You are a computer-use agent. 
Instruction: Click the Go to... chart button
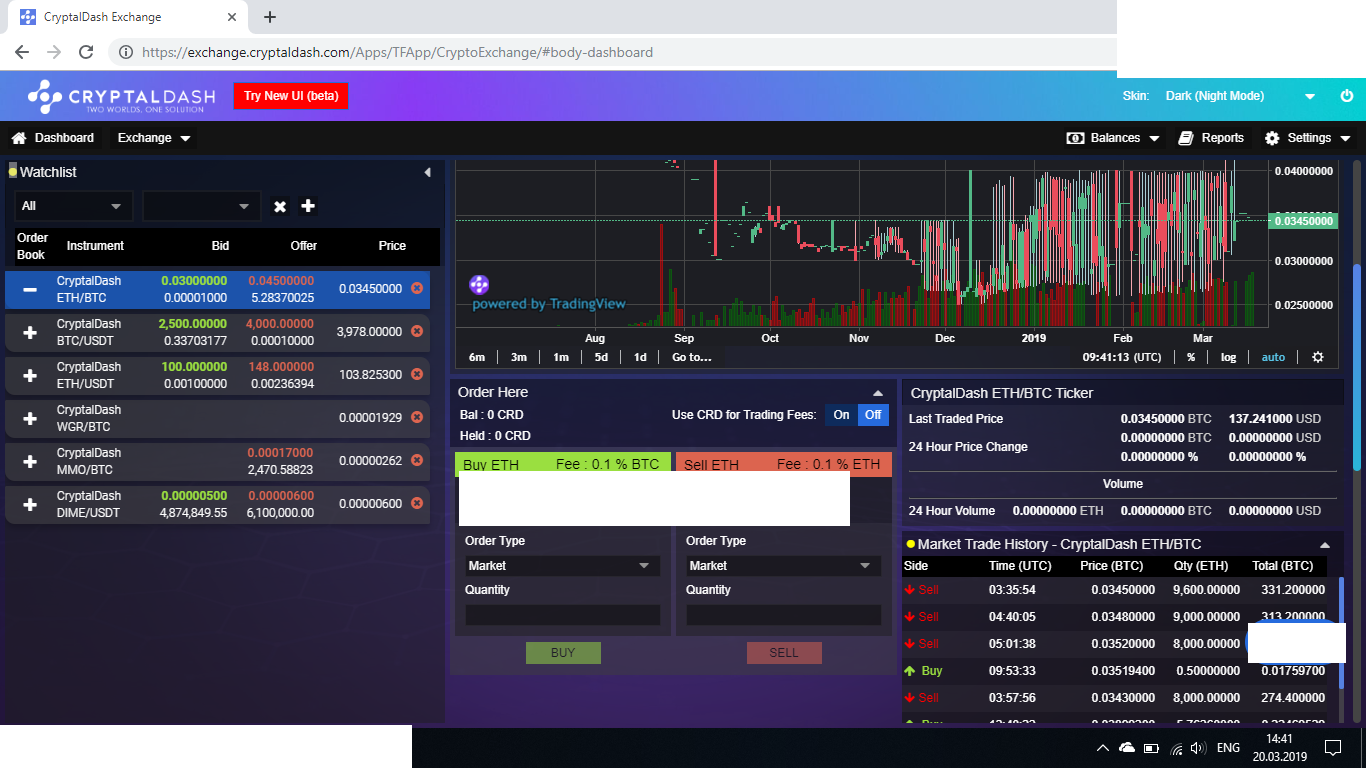[692, 357]
